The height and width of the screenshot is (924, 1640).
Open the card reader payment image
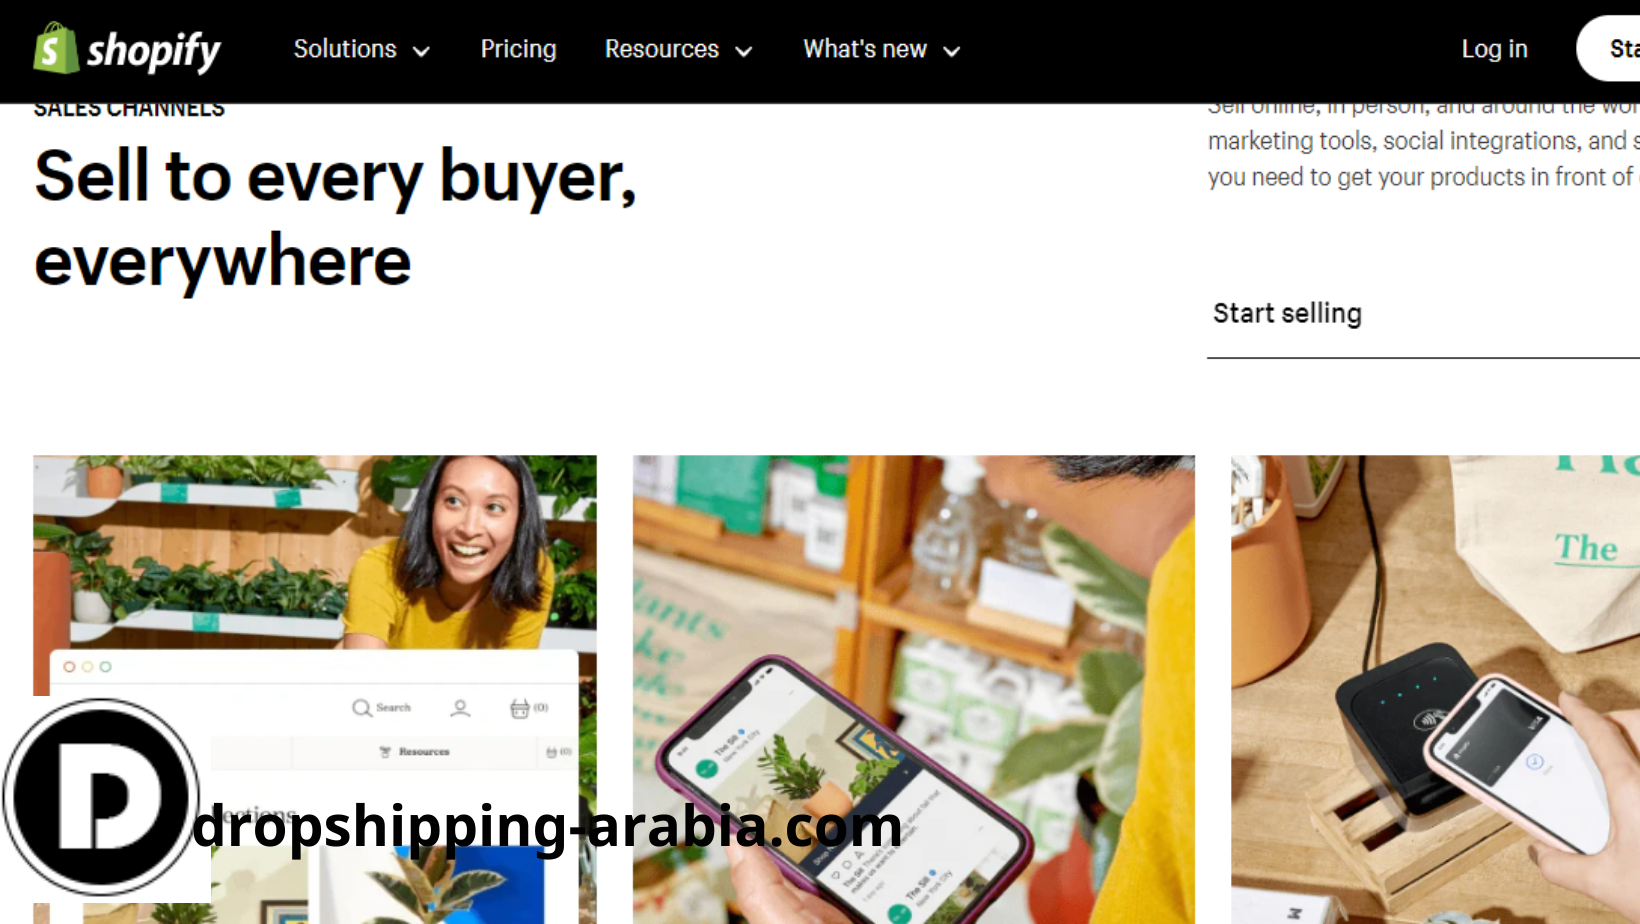click(x=1435, y=689)
